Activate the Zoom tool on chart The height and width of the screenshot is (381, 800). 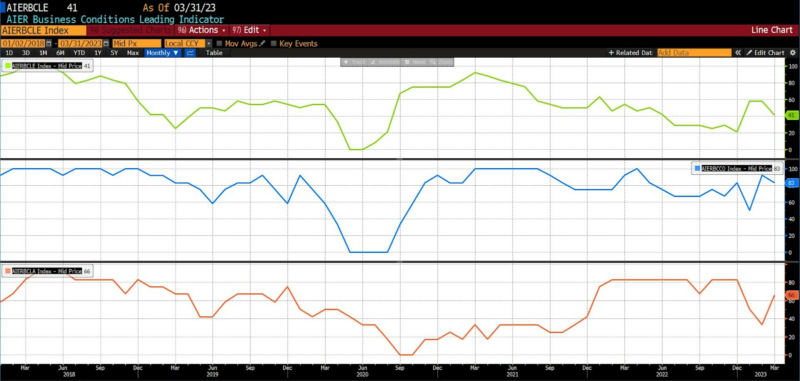pos(441,62)
